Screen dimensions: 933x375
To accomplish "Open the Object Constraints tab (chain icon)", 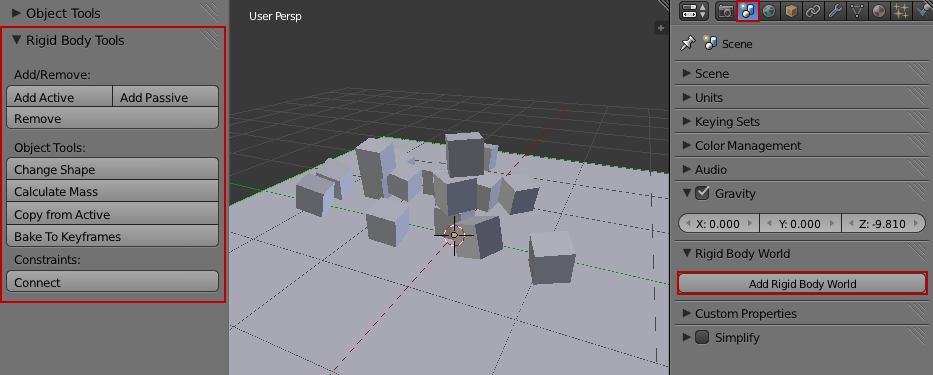I will (x=812, y=11).
